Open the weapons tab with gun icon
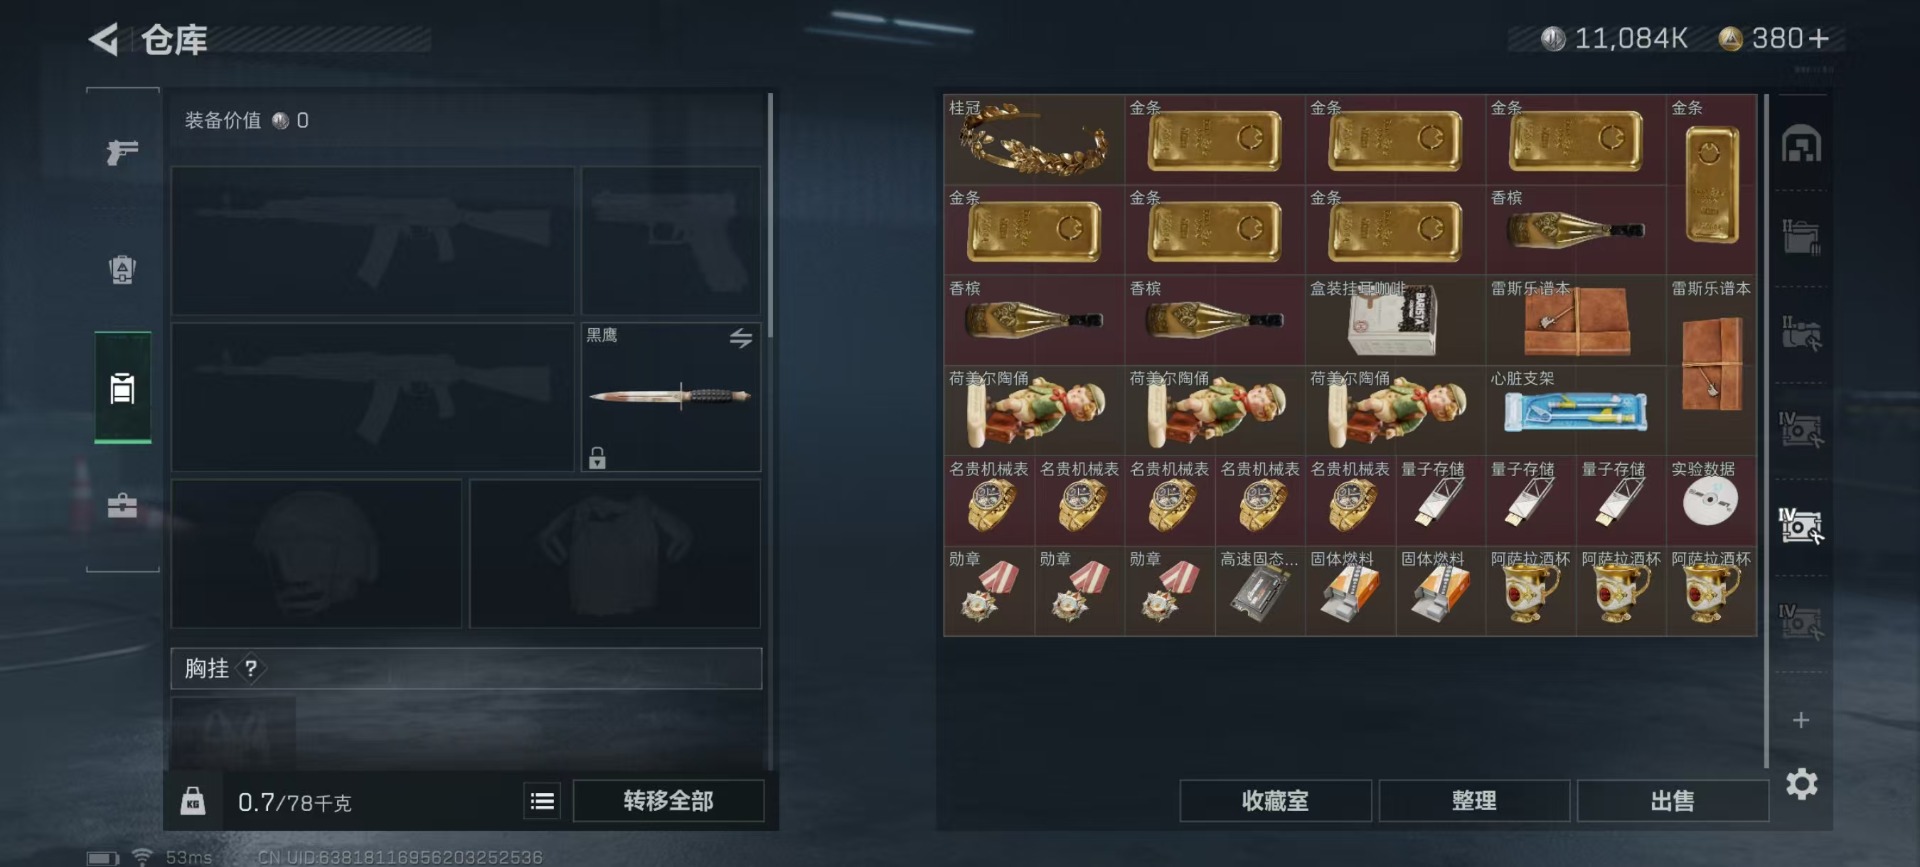 coord(122,152)
